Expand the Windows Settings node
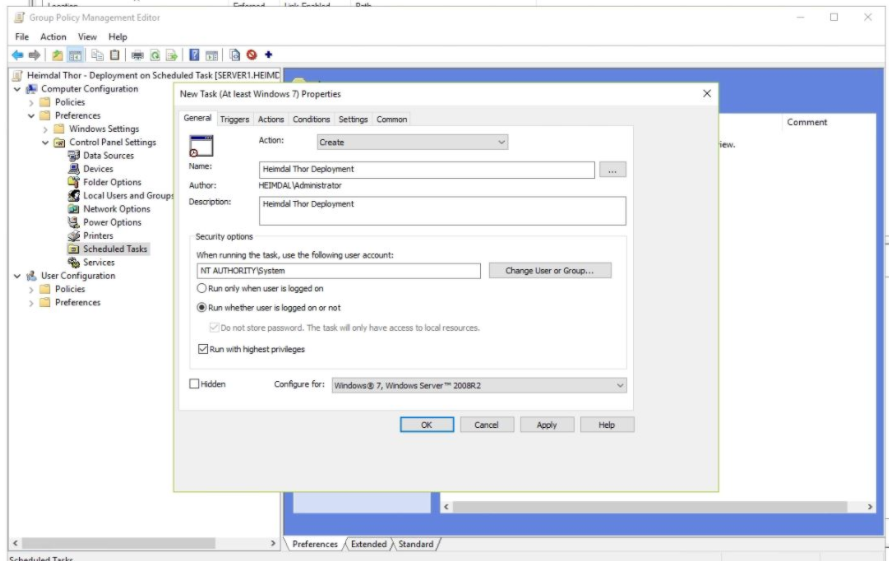 45,129
